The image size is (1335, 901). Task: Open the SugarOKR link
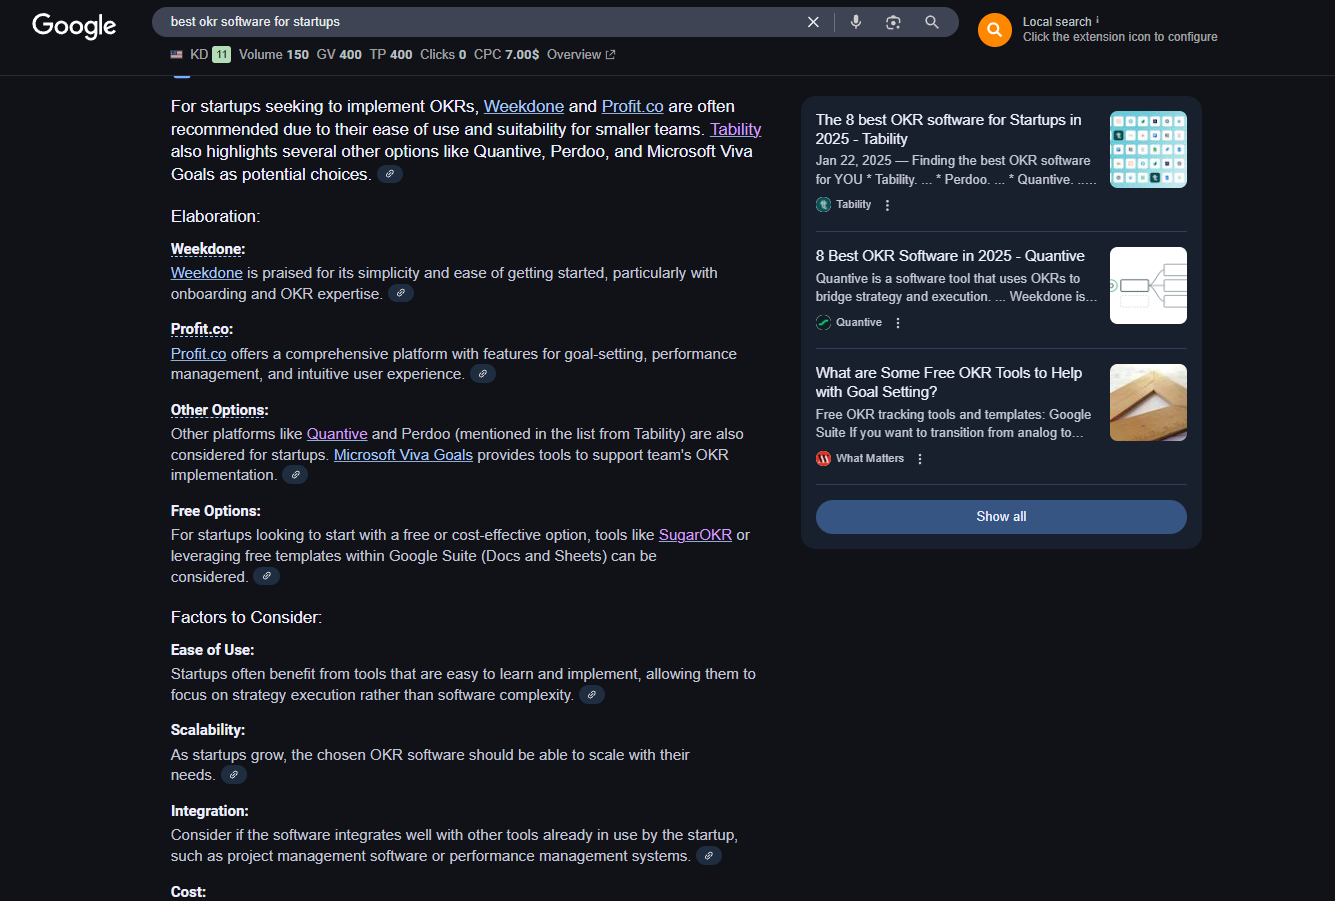coord(695,535)
